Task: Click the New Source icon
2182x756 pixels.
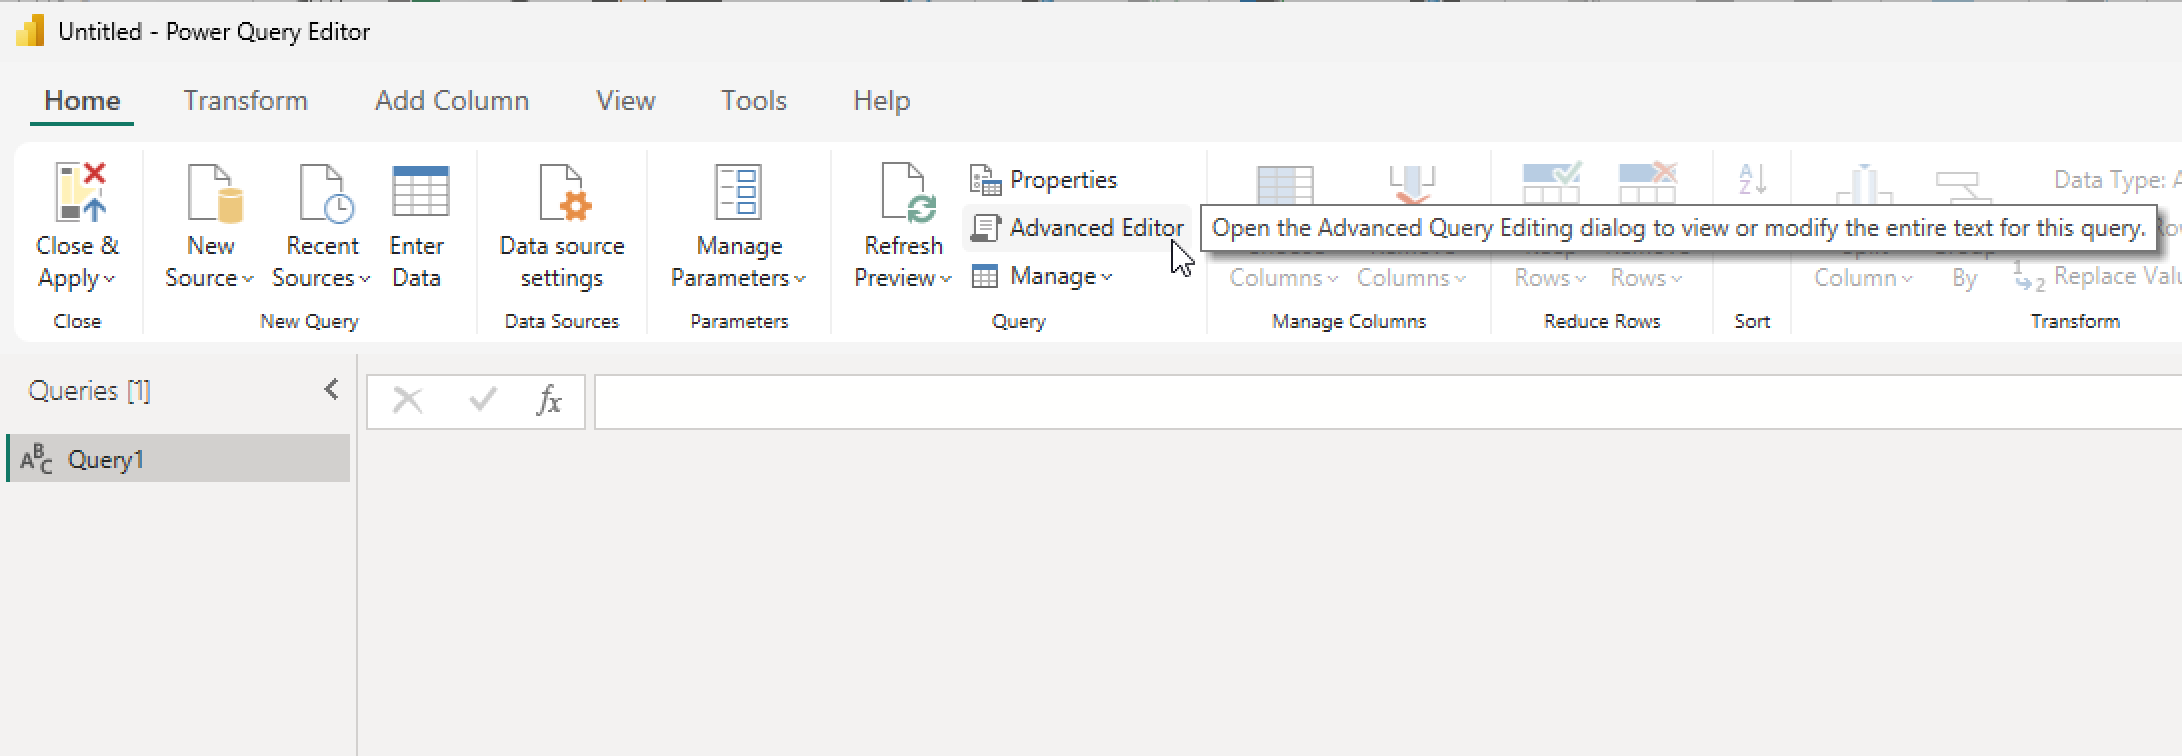Action: [x=215, y=192]
